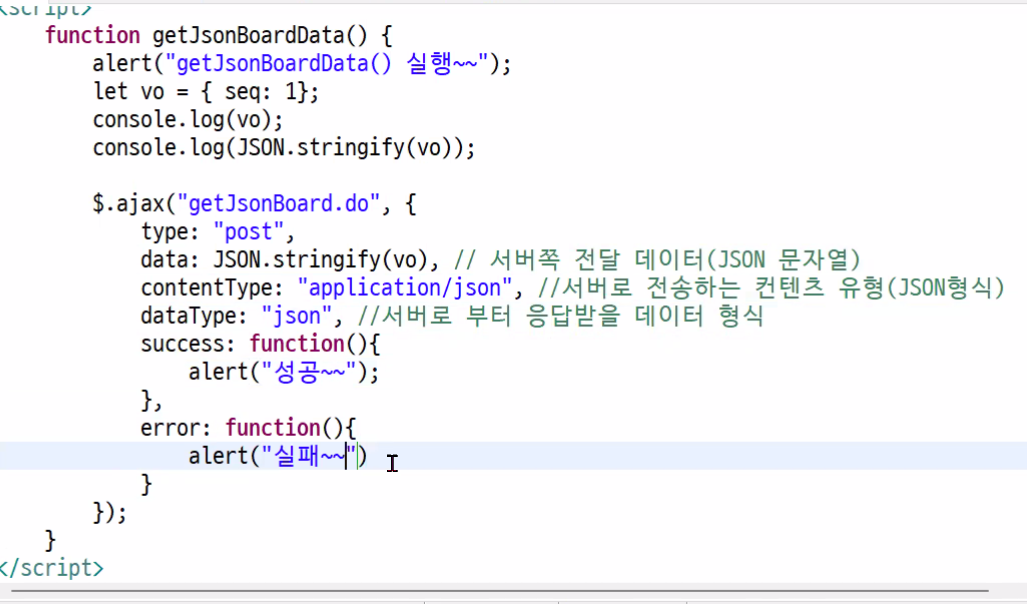Click the alert keyword on the 실패 line
The height and width of the screenshot is (604, 1027).
[x=218, y=457]
